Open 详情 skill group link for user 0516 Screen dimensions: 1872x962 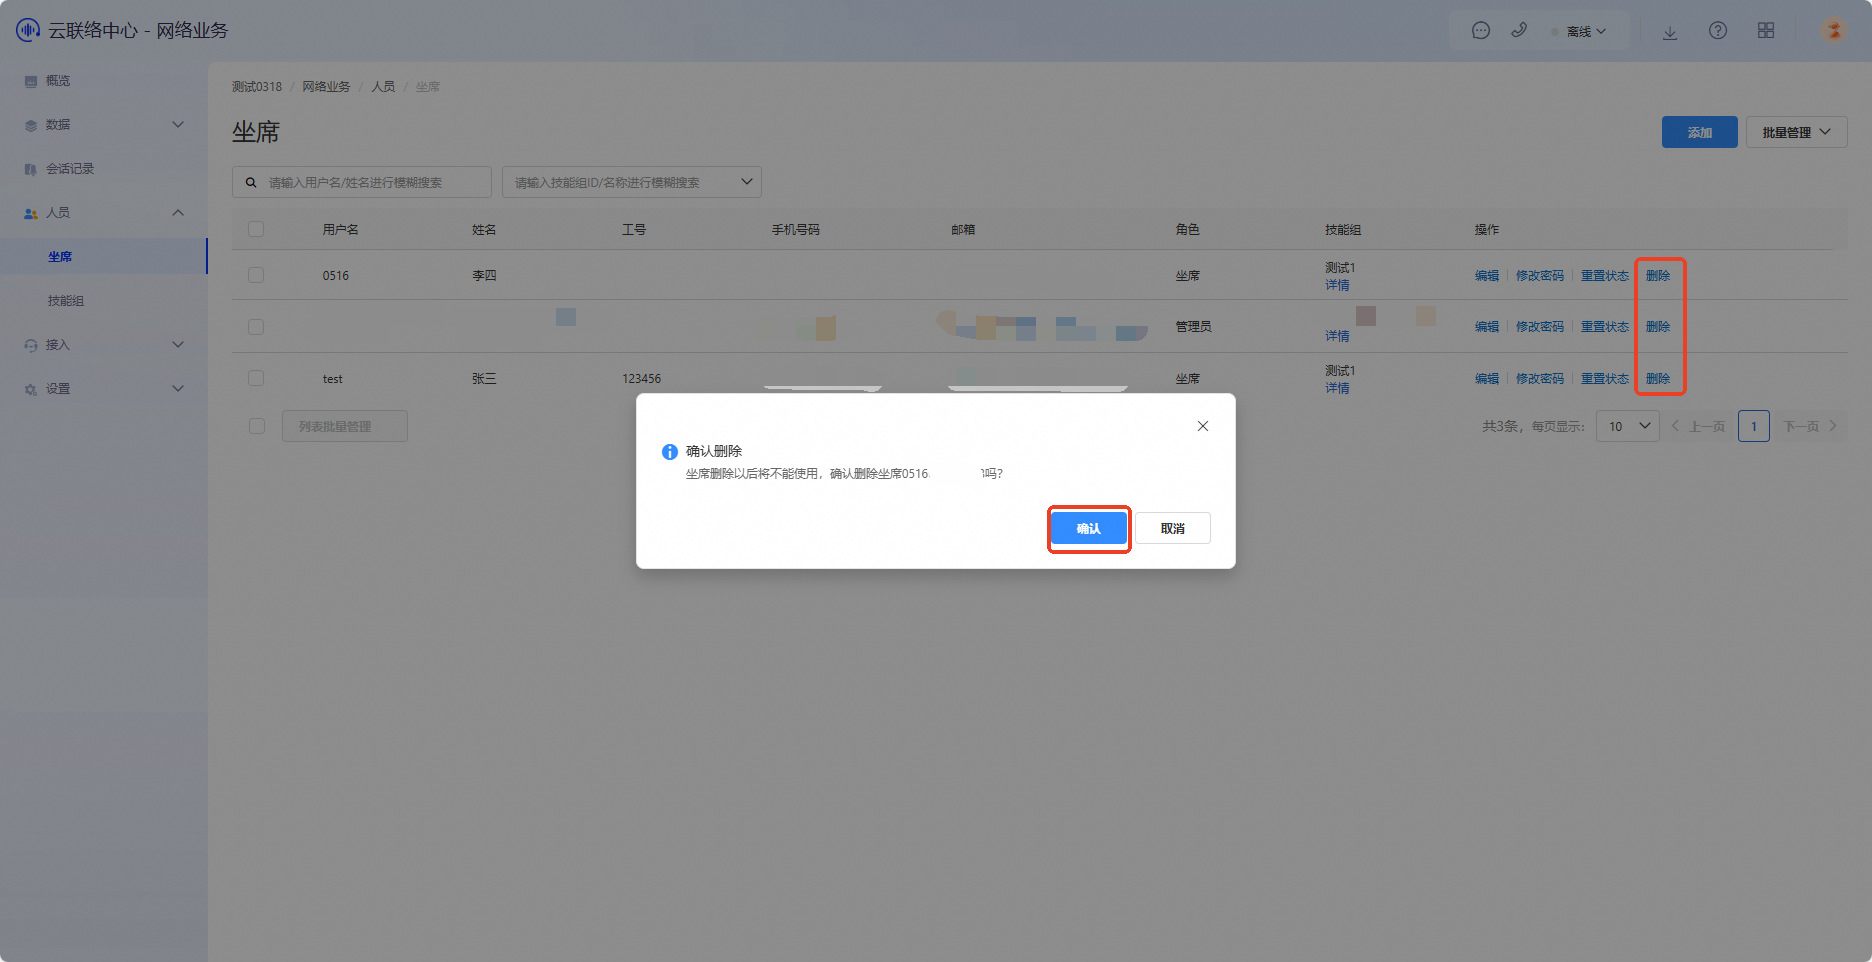(x=1337, y=285)
